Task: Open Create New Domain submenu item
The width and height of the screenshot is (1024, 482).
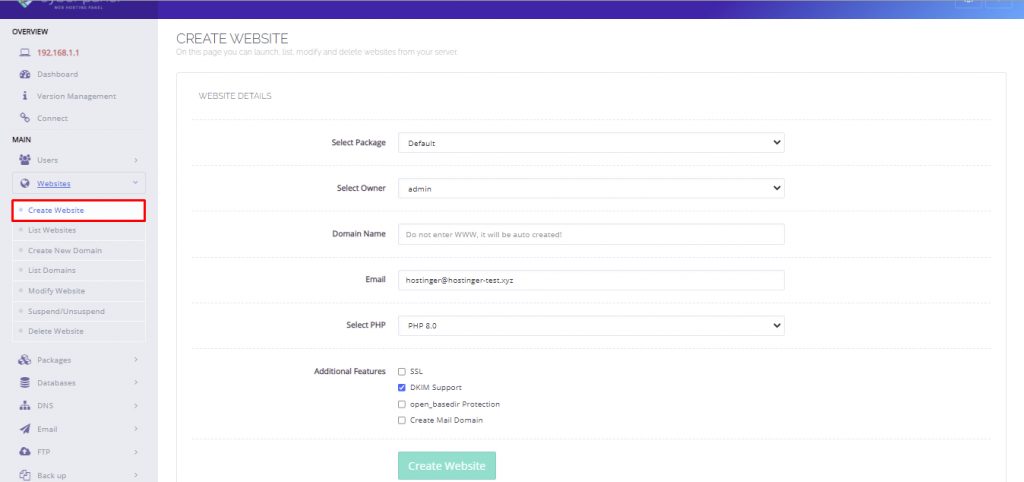Action: (x=78, y=251)
